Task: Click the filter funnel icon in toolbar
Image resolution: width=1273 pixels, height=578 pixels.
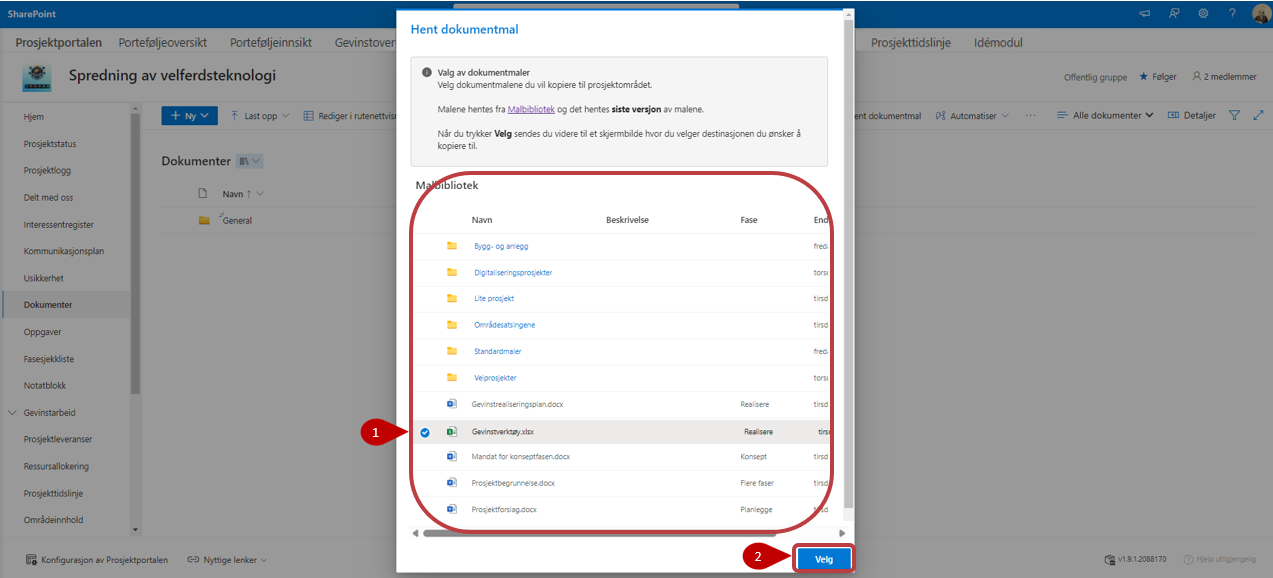Action: [x=1234, y=116]
